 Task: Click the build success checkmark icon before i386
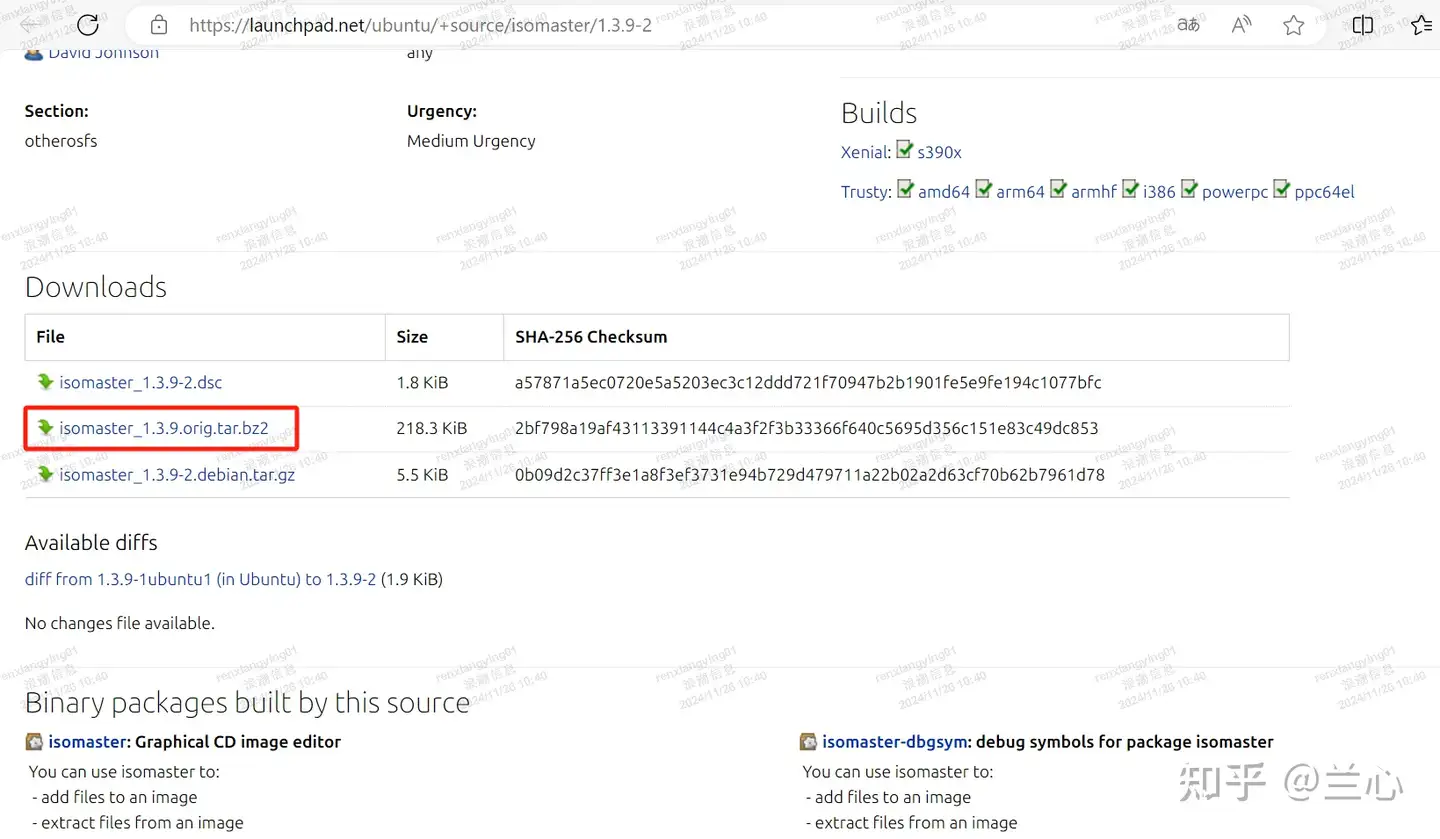click(1131, 189)
